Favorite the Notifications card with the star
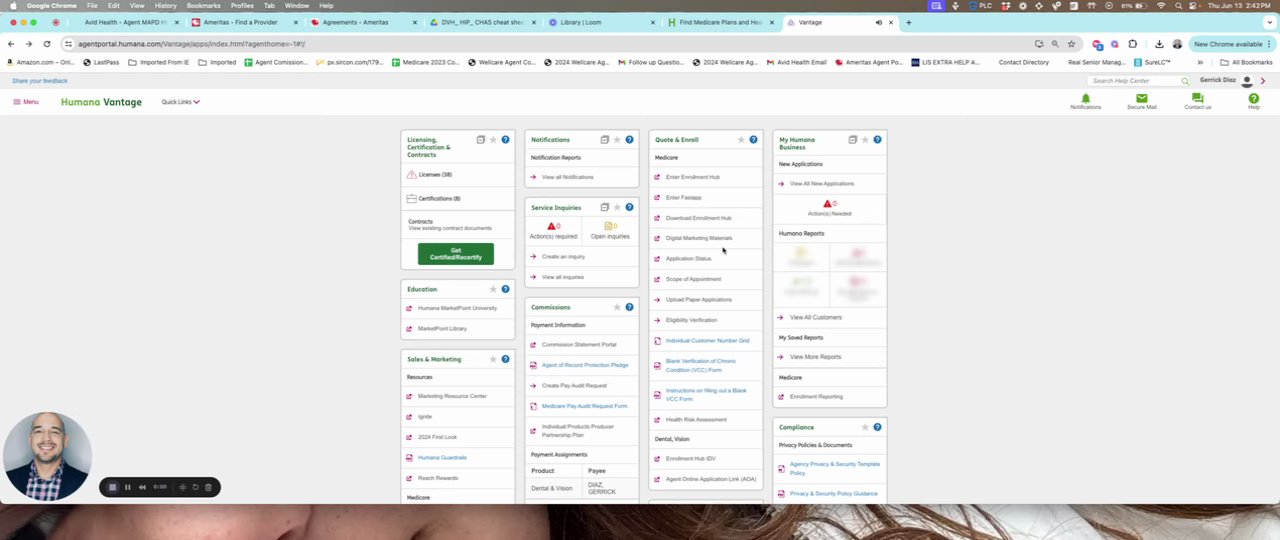Viewport: 1280px width, 540px height. point(617,140)
